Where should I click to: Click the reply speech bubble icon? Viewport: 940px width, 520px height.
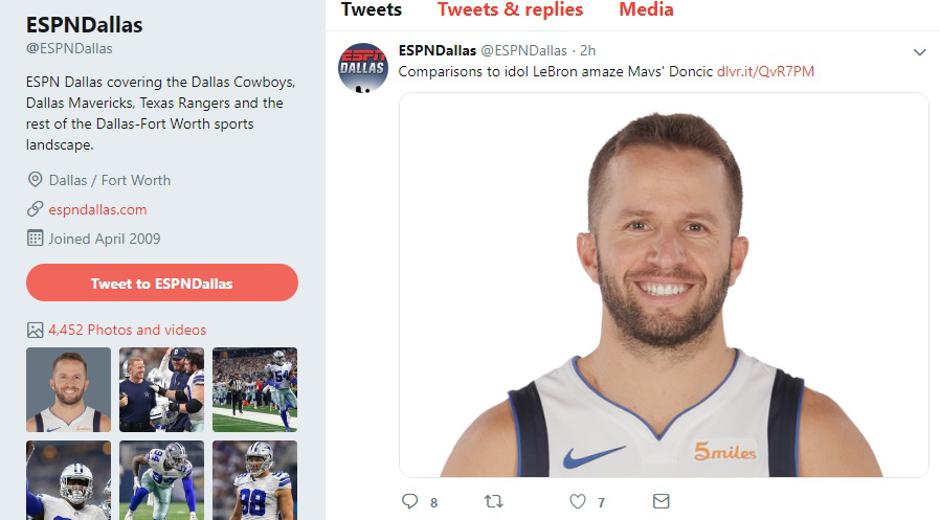coord(410,501)
